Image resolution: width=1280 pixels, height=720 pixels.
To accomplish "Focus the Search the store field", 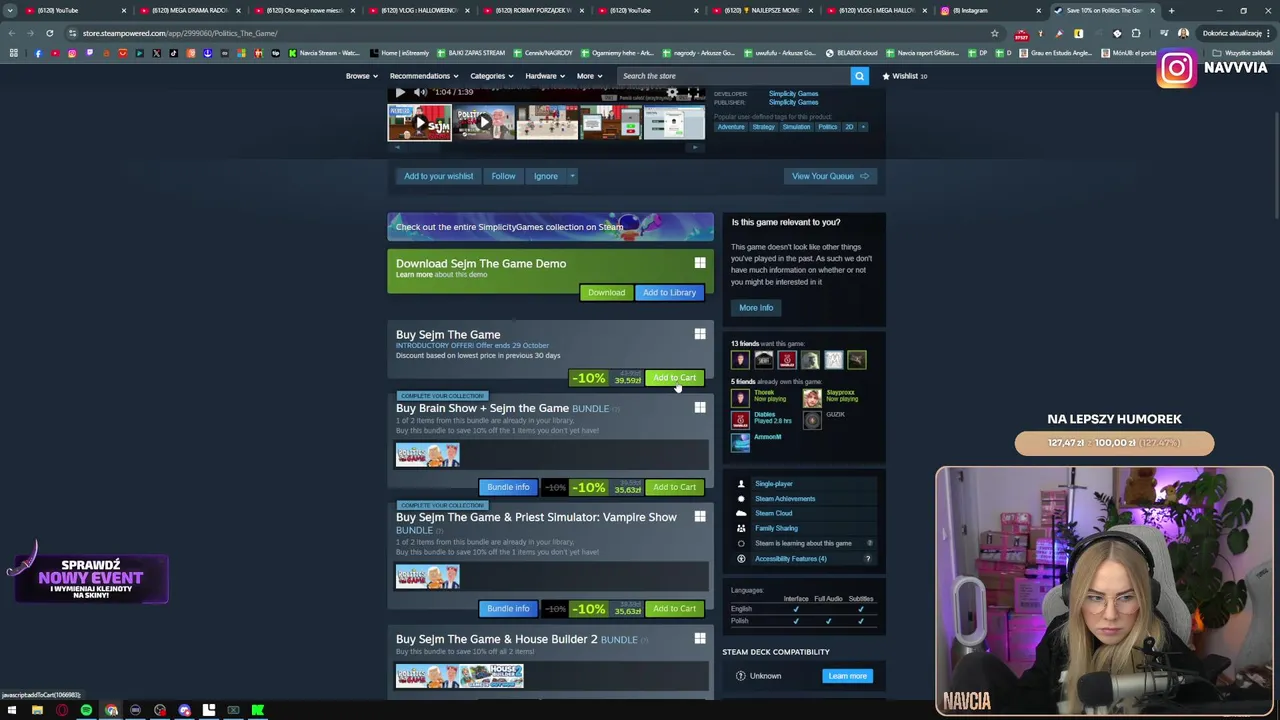I will click(x=733, y=76).
